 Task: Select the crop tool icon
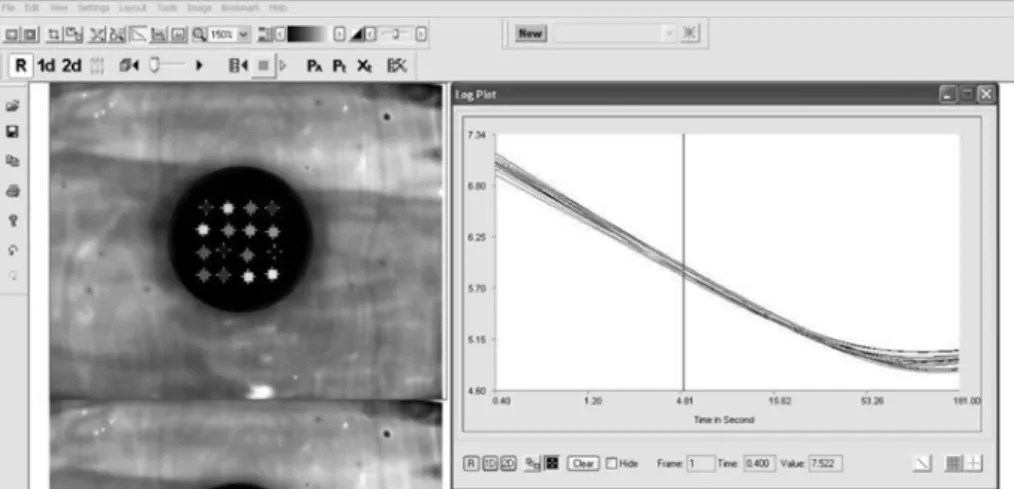54,34
